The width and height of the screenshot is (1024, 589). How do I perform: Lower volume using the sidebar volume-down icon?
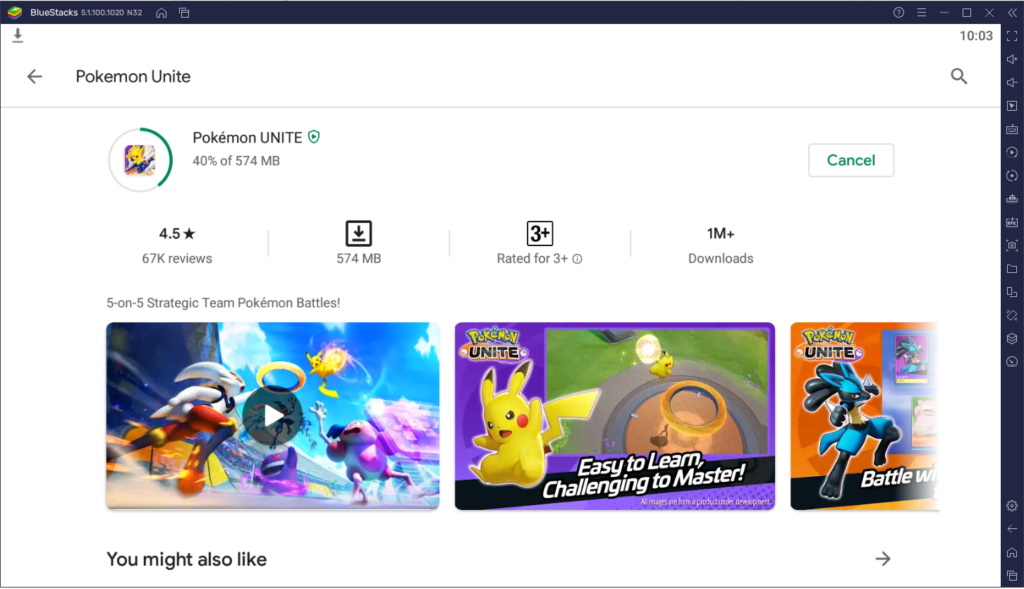(x=1012, y=81)
